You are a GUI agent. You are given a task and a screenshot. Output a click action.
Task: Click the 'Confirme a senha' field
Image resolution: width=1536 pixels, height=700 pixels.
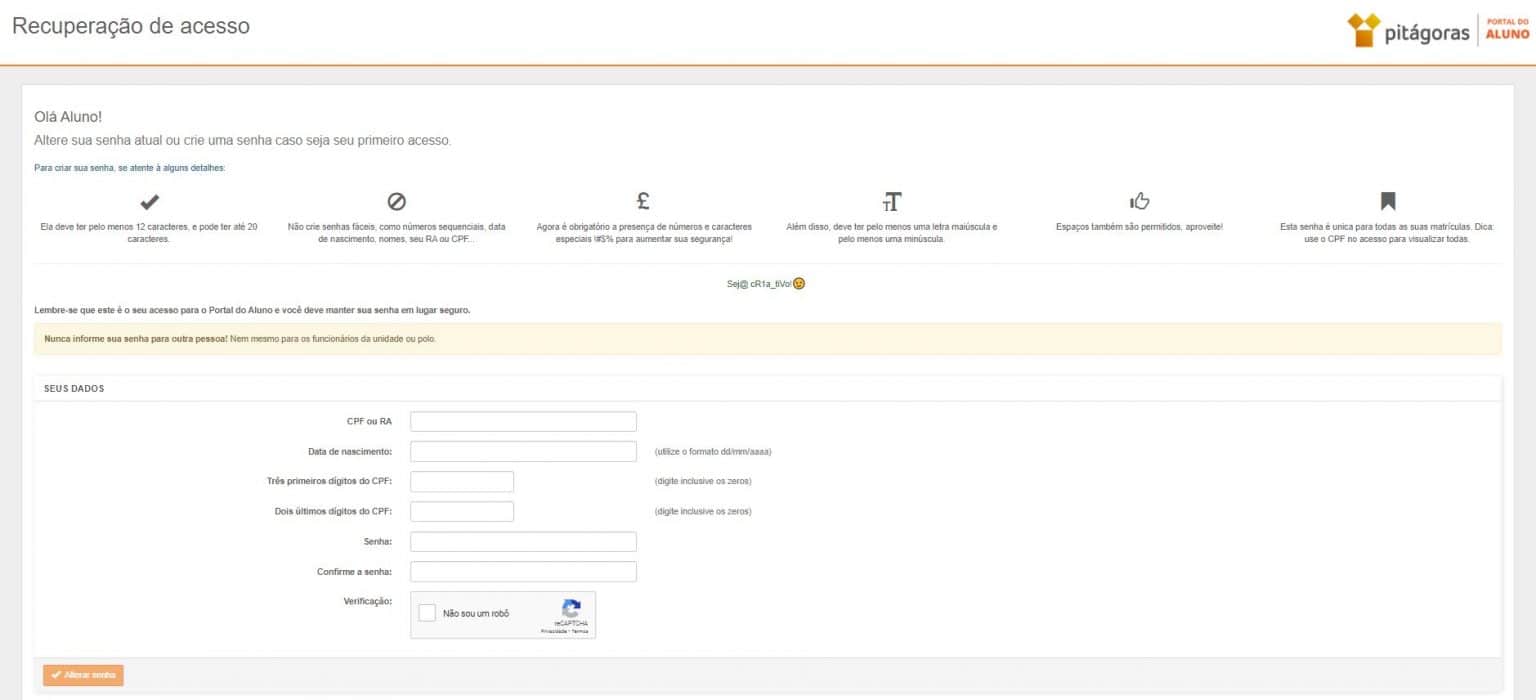click(x=523, y=571)
